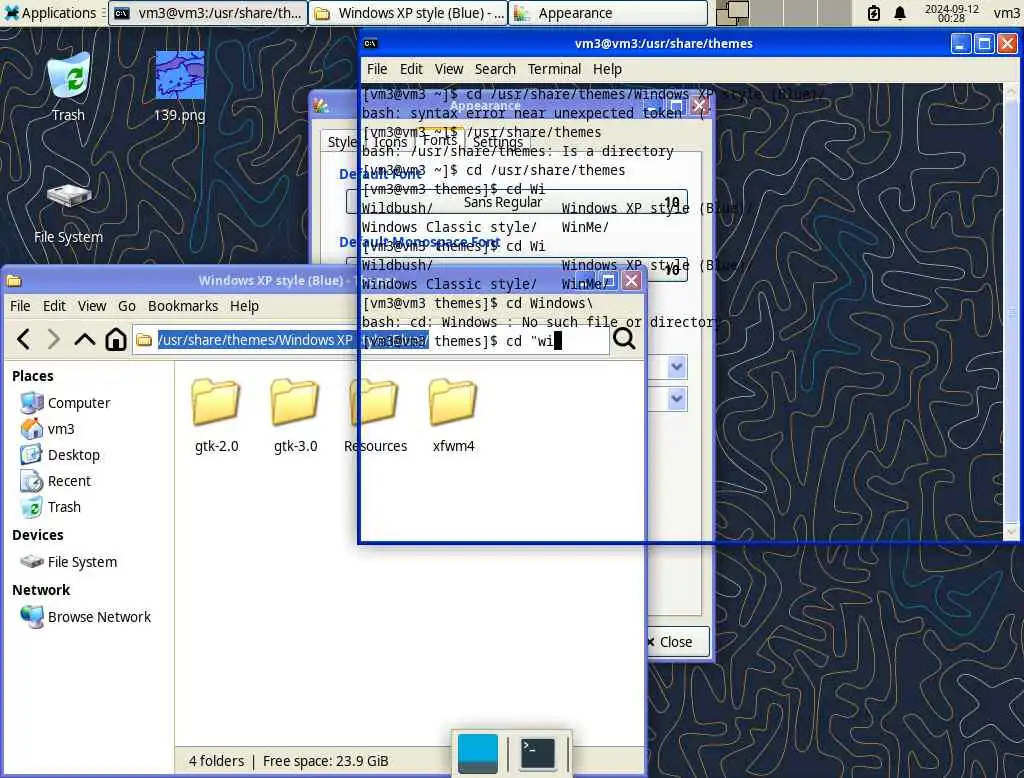Click the terminal window titlebar icon
Screen dimensions: 1024x778
[370, 43]
